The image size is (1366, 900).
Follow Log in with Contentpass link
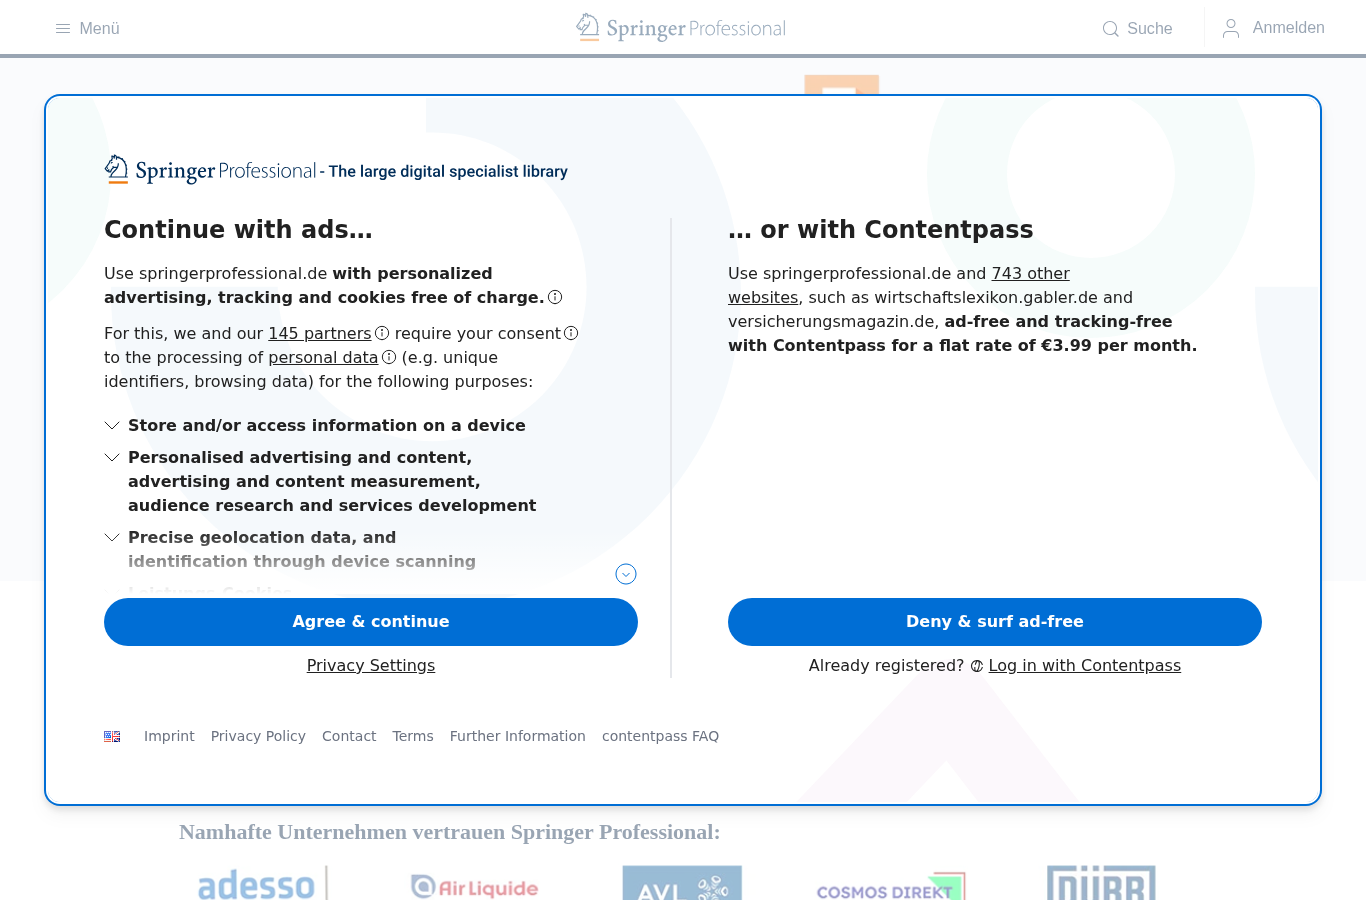point(1085,666)
